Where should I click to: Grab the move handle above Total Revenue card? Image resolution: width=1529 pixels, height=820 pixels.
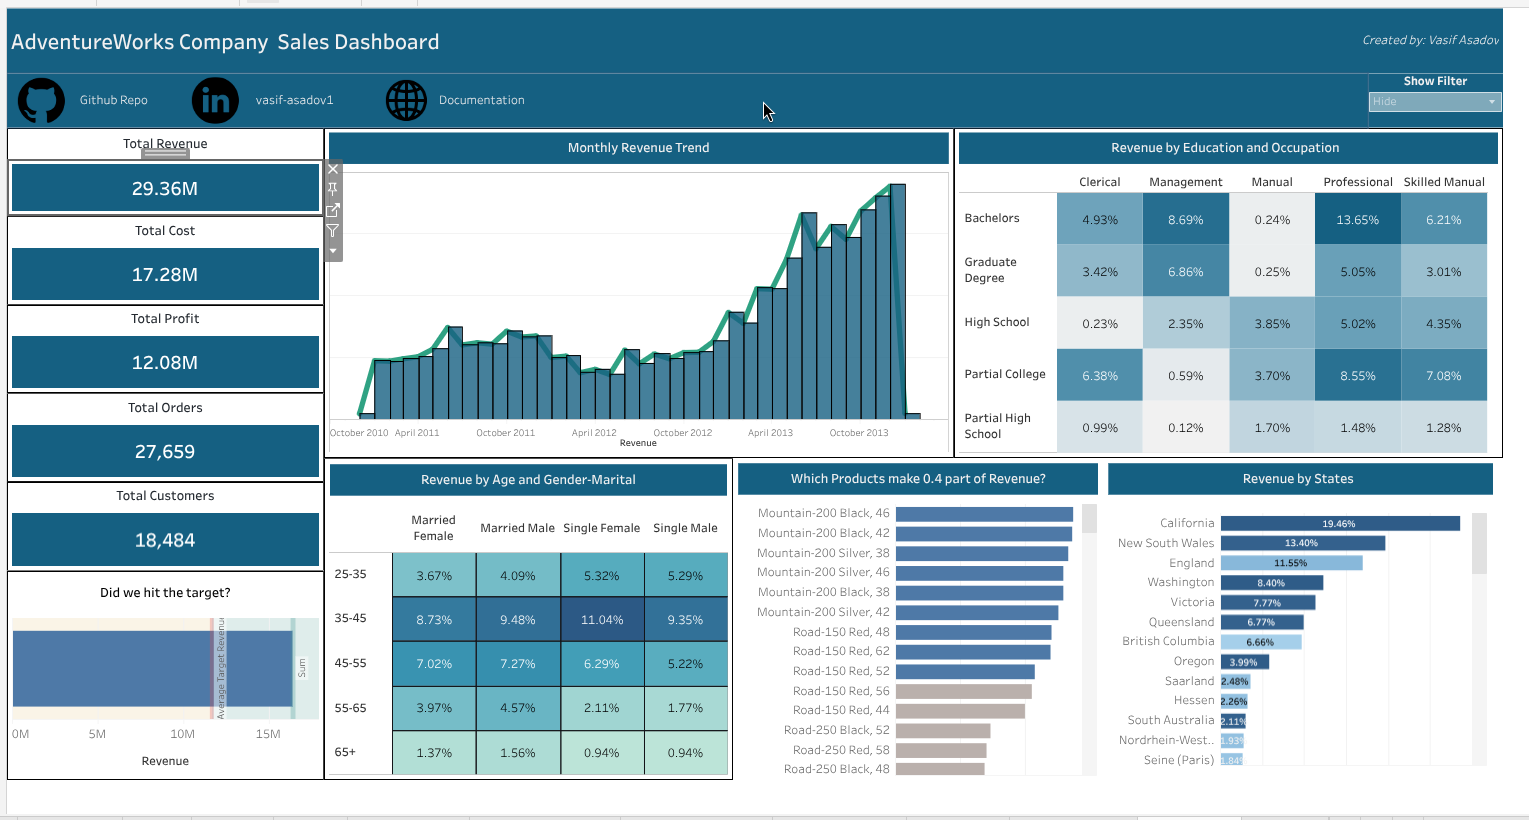pyautogui.click(x=165, y=153)
